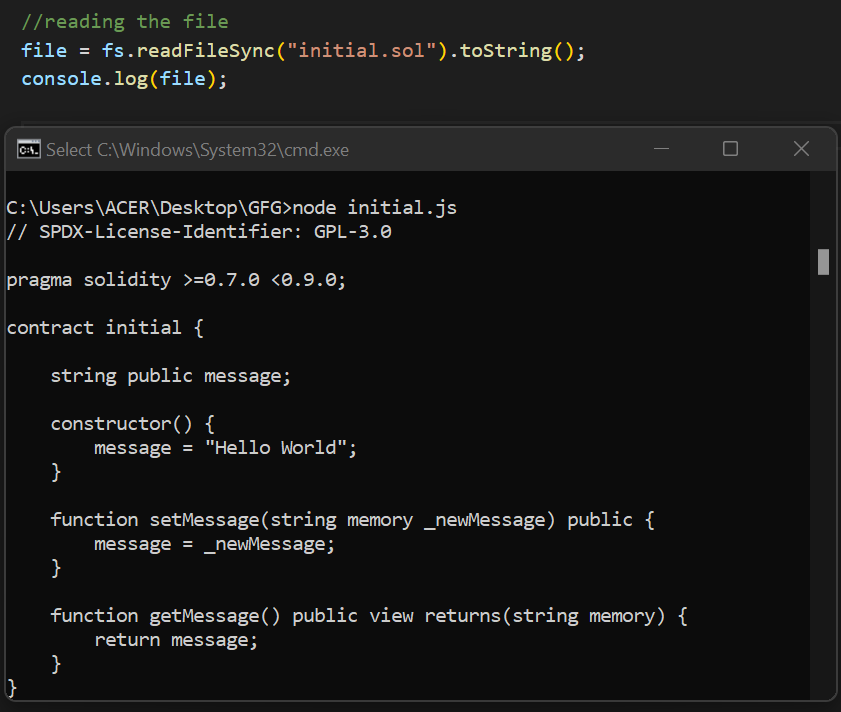Click 'returns(string memory)' in the terminal output

click(x=545, y=616)
